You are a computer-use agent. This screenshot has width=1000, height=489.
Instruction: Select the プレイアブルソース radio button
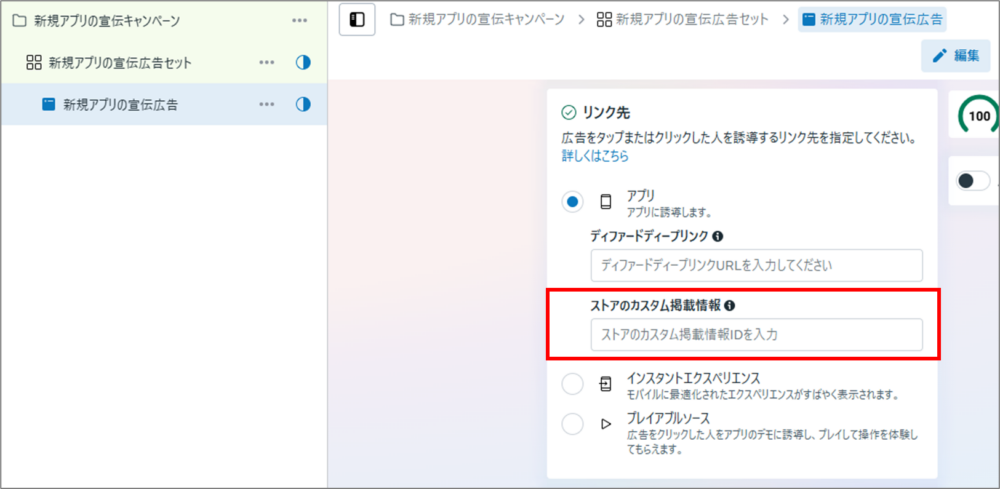(x=572, y=424)
